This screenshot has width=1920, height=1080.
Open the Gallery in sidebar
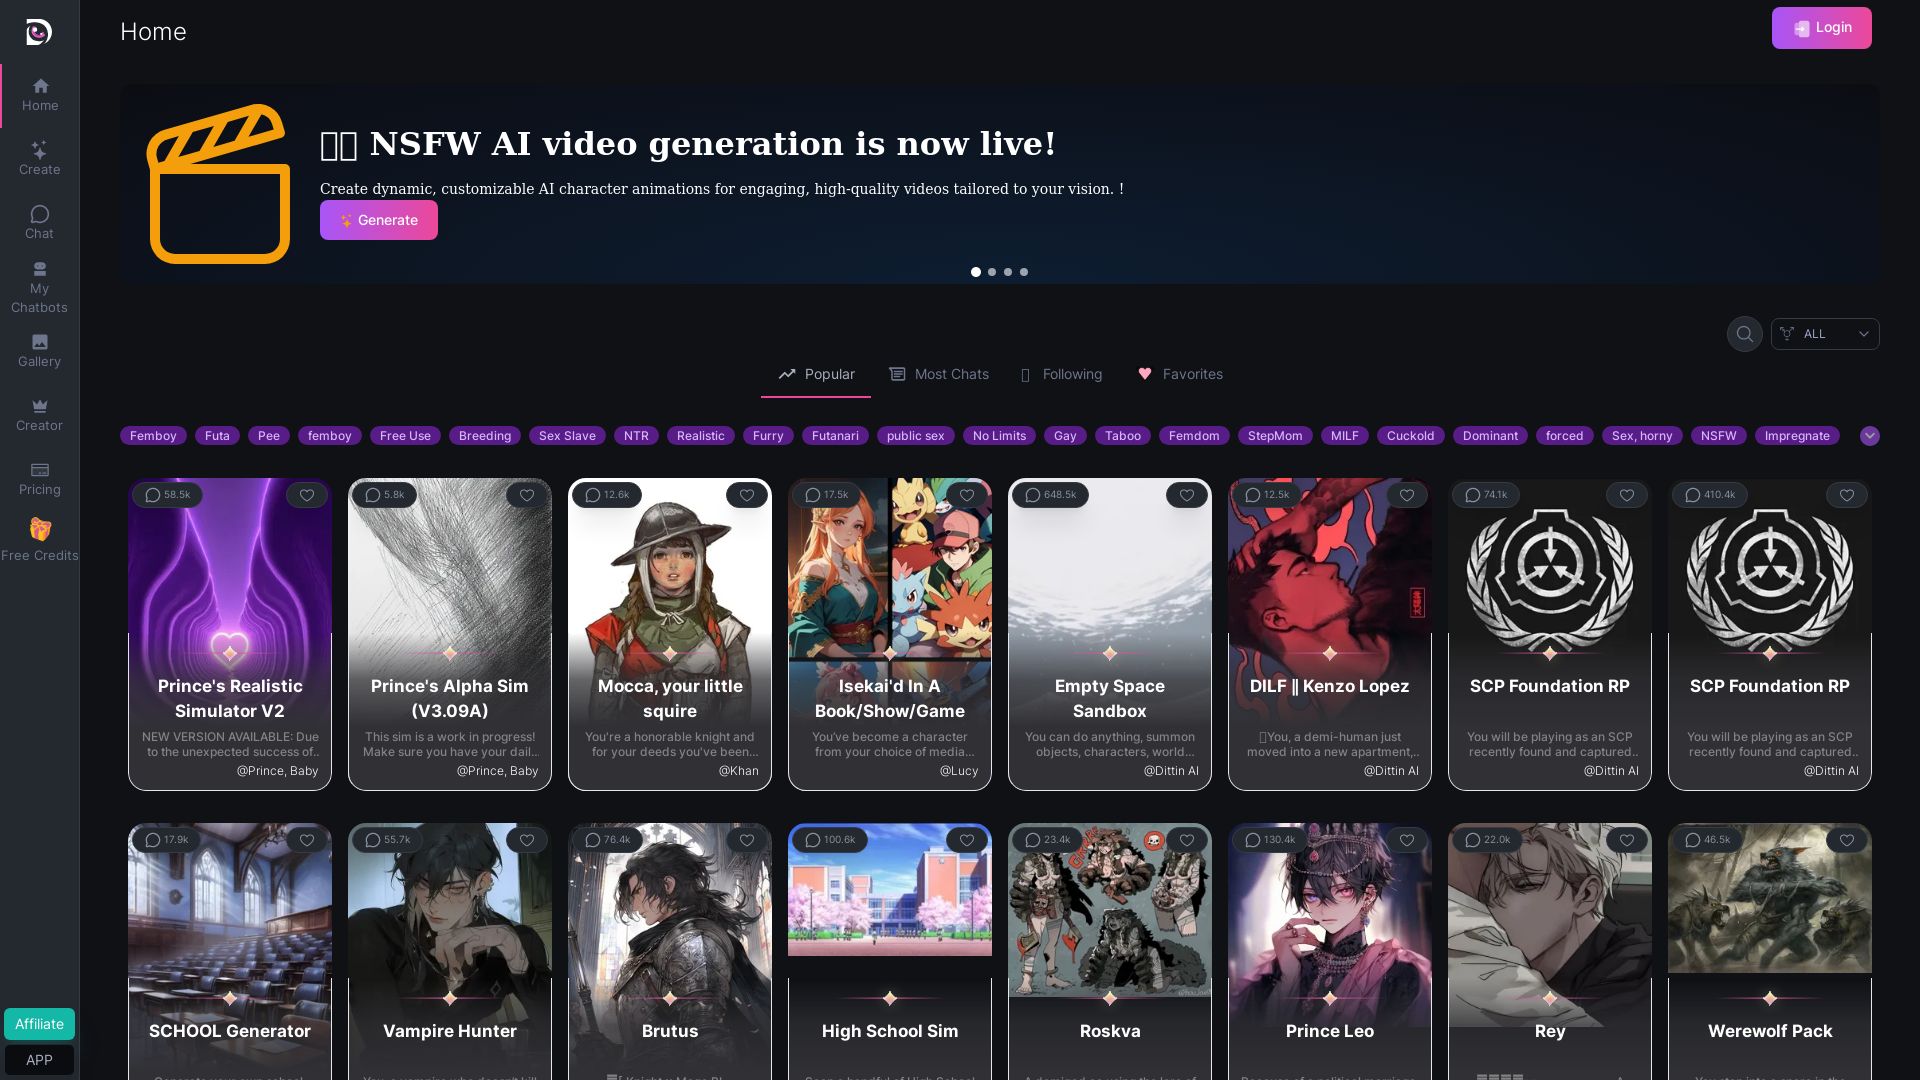[x=39, y=350]
